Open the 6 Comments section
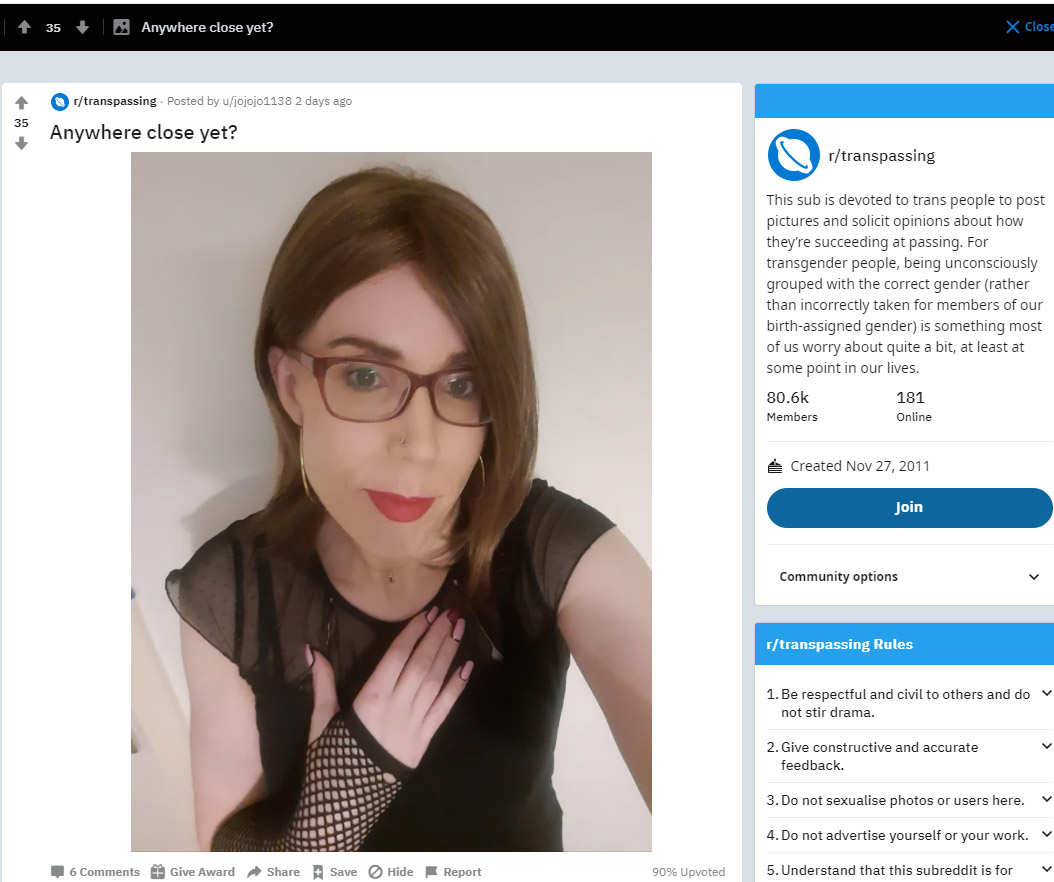Viewport: 1054px width, 882px height. pyautogui.click(x=95, y=871)
